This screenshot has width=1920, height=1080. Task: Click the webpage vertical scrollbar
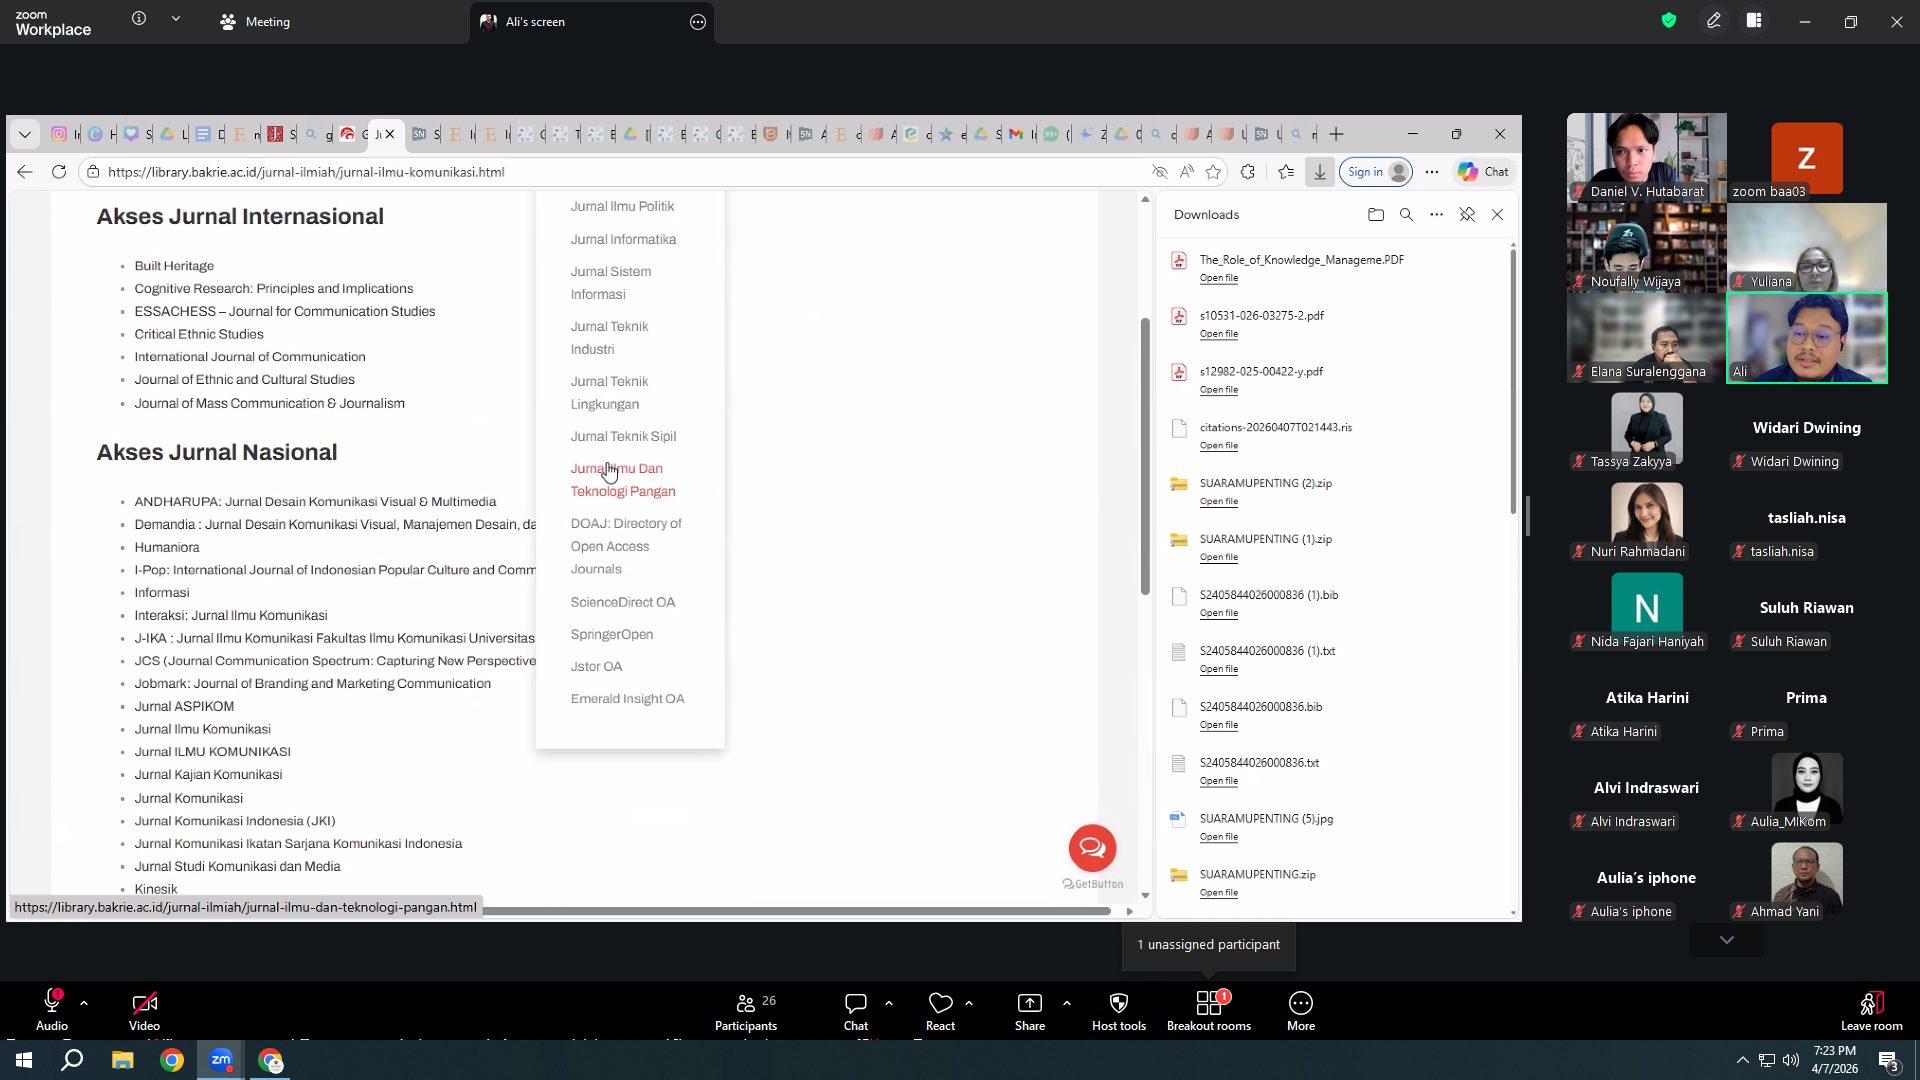[1145, 456]
